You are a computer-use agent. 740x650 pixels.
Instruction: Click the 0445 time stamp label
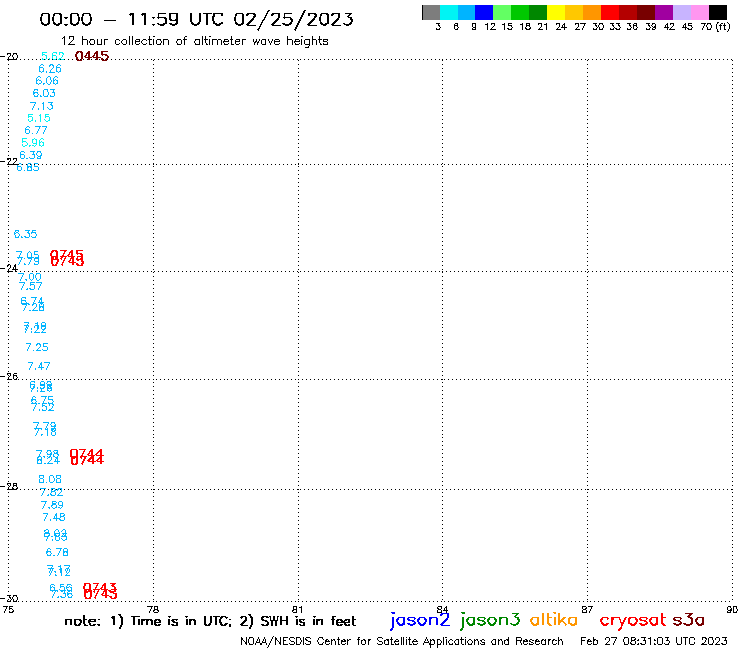pyautogui.click(x=92, y=56)
